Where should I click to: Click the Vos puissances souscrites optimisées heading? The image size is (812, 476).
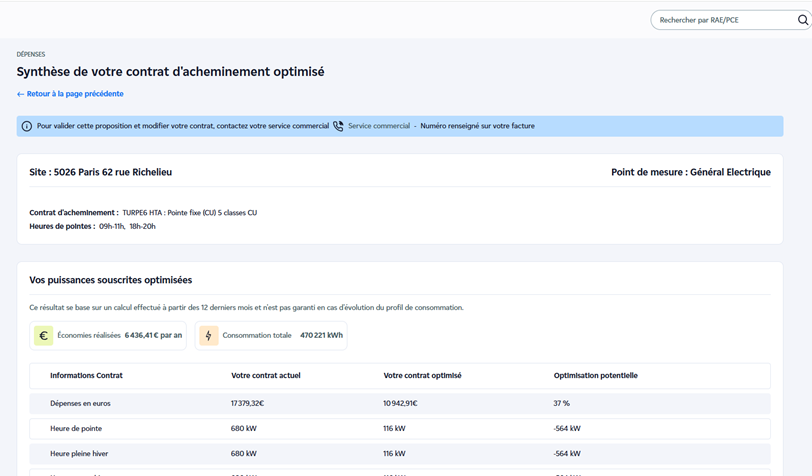[111, 280]
